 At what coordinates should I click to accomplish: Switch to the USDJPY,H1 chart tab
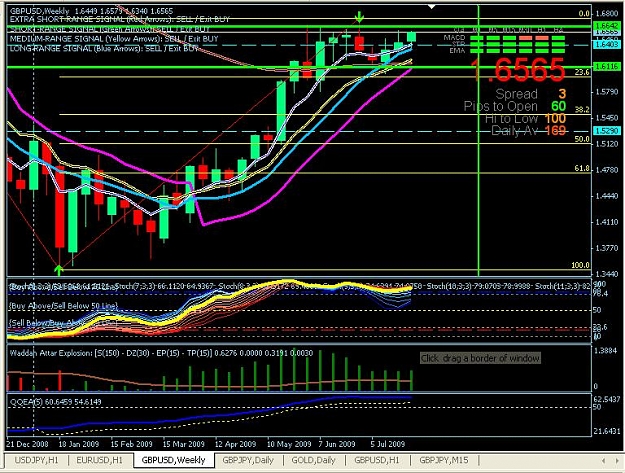[x=36, y=460]
